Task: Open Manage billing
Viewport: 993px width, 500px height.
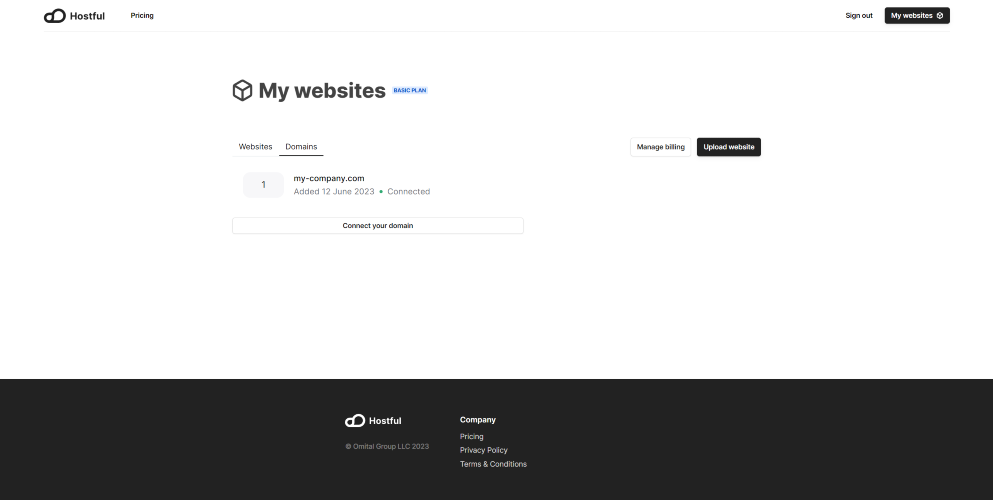Action: [661, 147]
